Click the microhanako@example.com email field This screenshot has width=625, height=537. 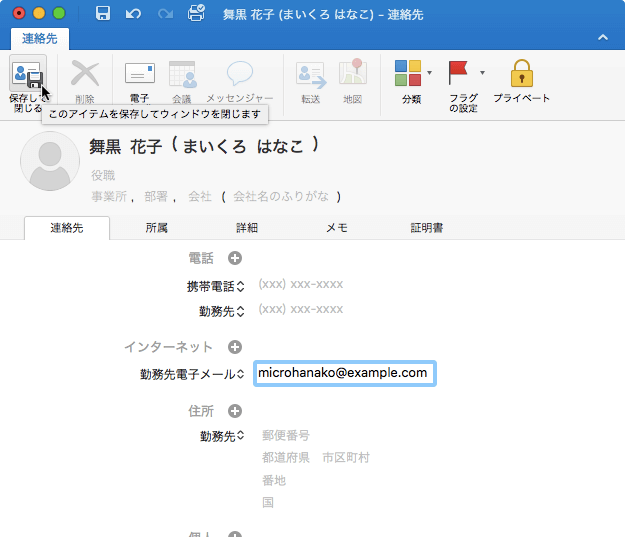tap(345, 374)
